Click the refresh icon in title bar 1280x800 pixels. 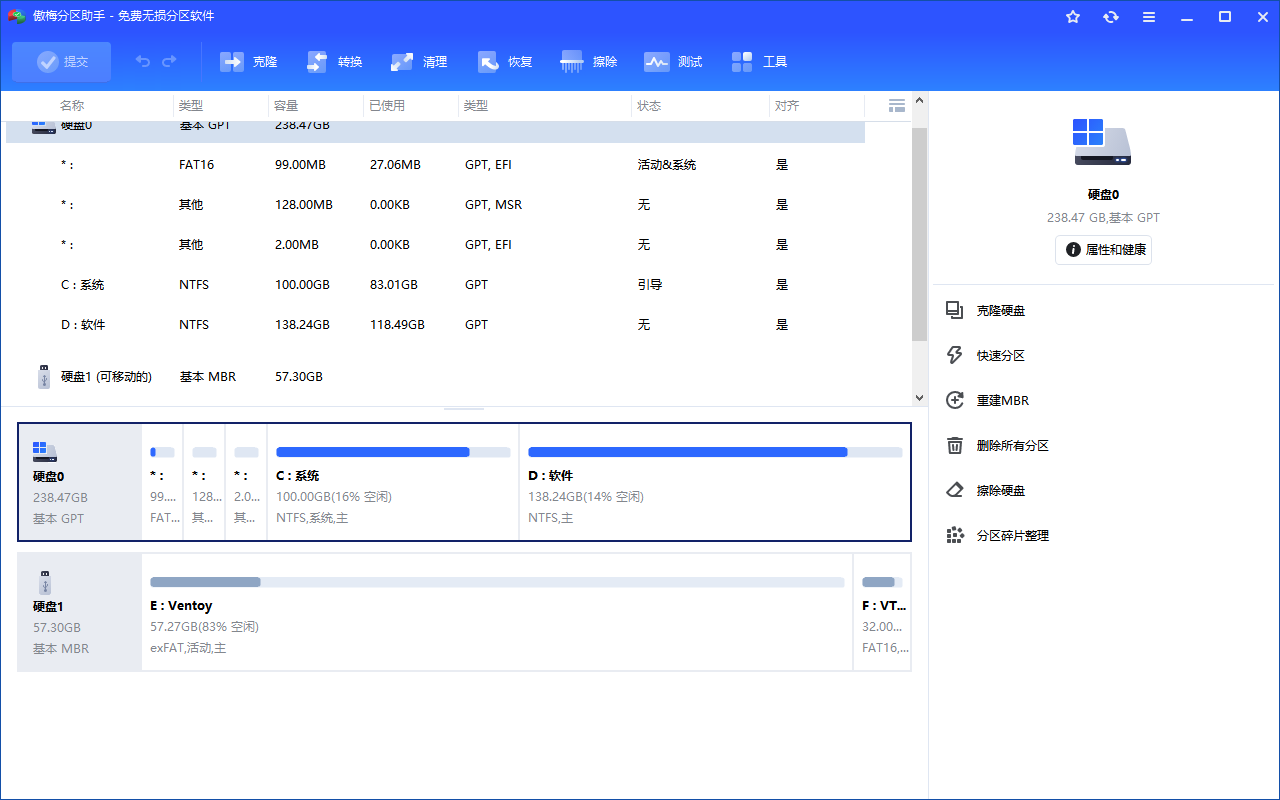pyautogui.click(x=1111, y=17)
